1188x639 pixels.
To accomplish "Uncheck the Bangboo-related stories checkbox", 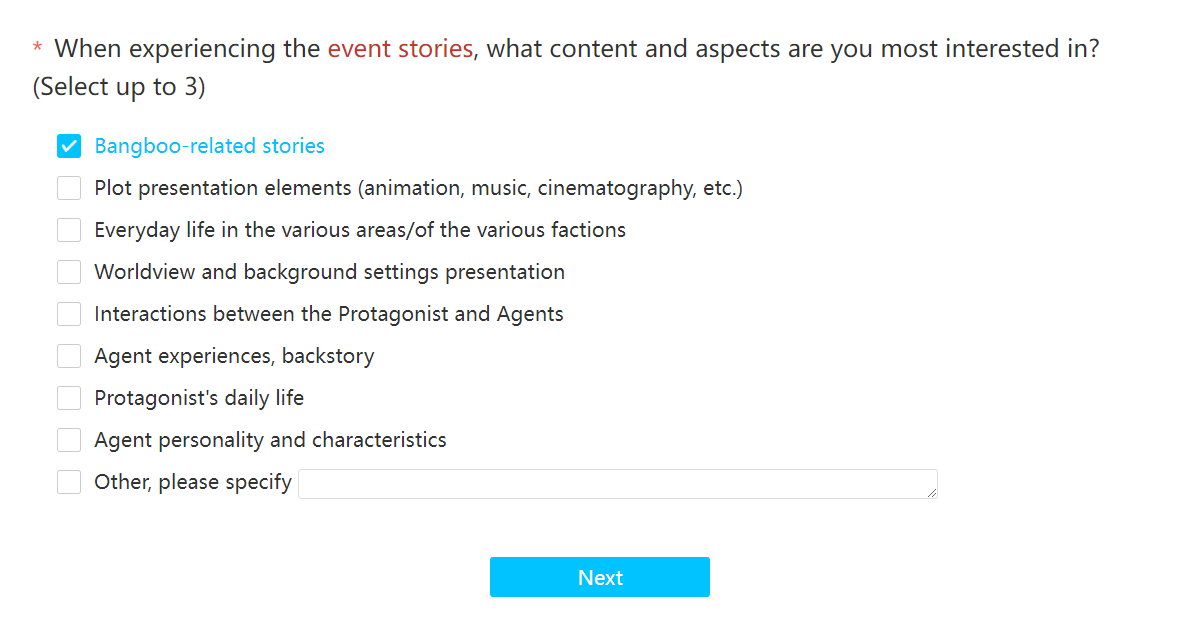I will tap(69, 146).
